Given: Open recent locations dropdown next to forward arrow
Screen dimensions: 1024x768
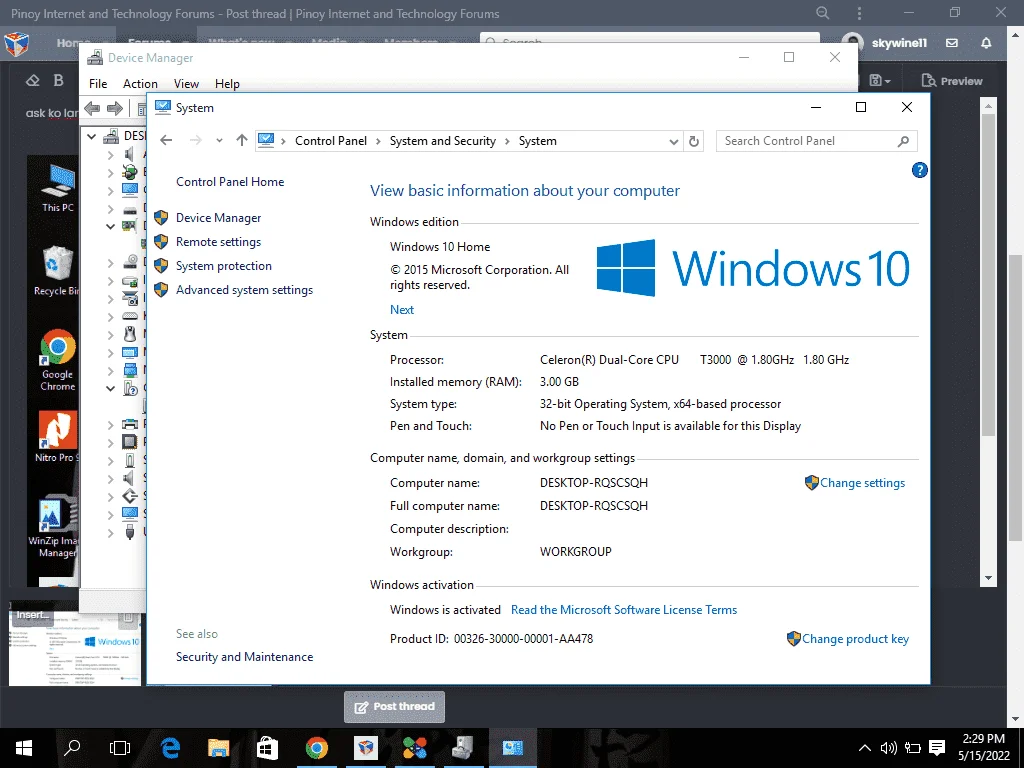Looking at the screenshot, I should click(219, 140).
